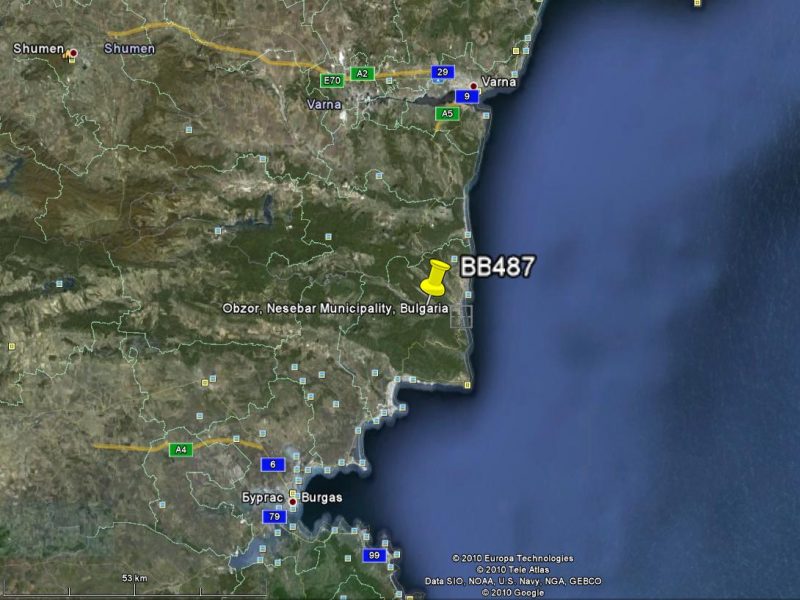Select the green A4 highway shield
The image size is (800, 600).
pos(180,449)
